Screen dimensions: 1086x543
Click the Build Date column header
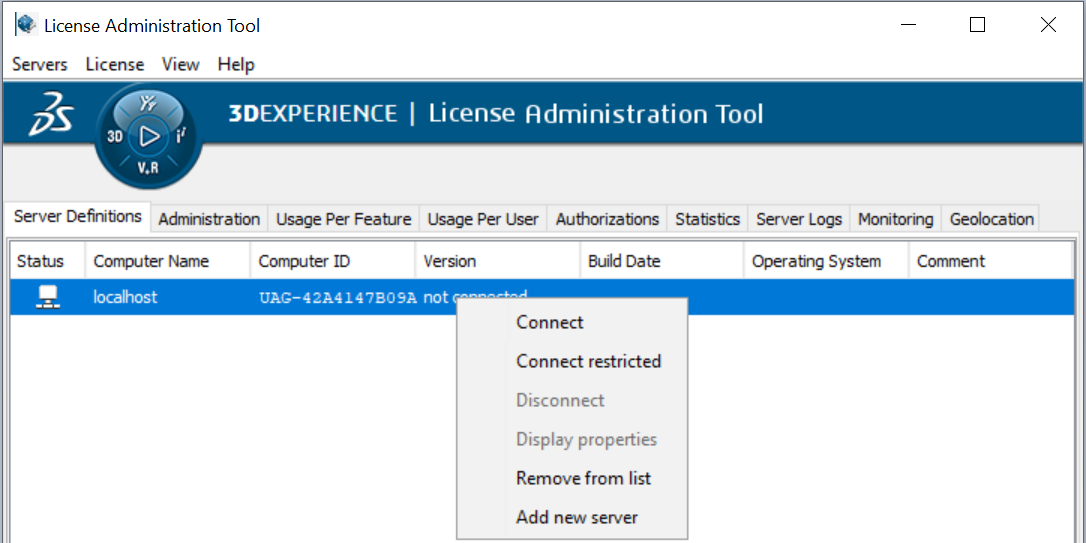[x=662, y=261]
